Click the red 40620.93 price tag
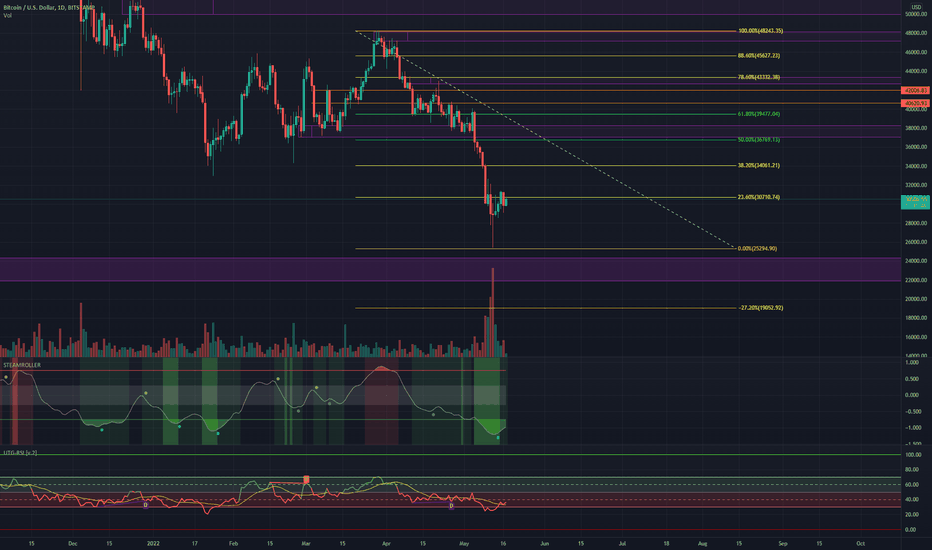This screenshot has width=932, height=550. [x=915, y=103]
